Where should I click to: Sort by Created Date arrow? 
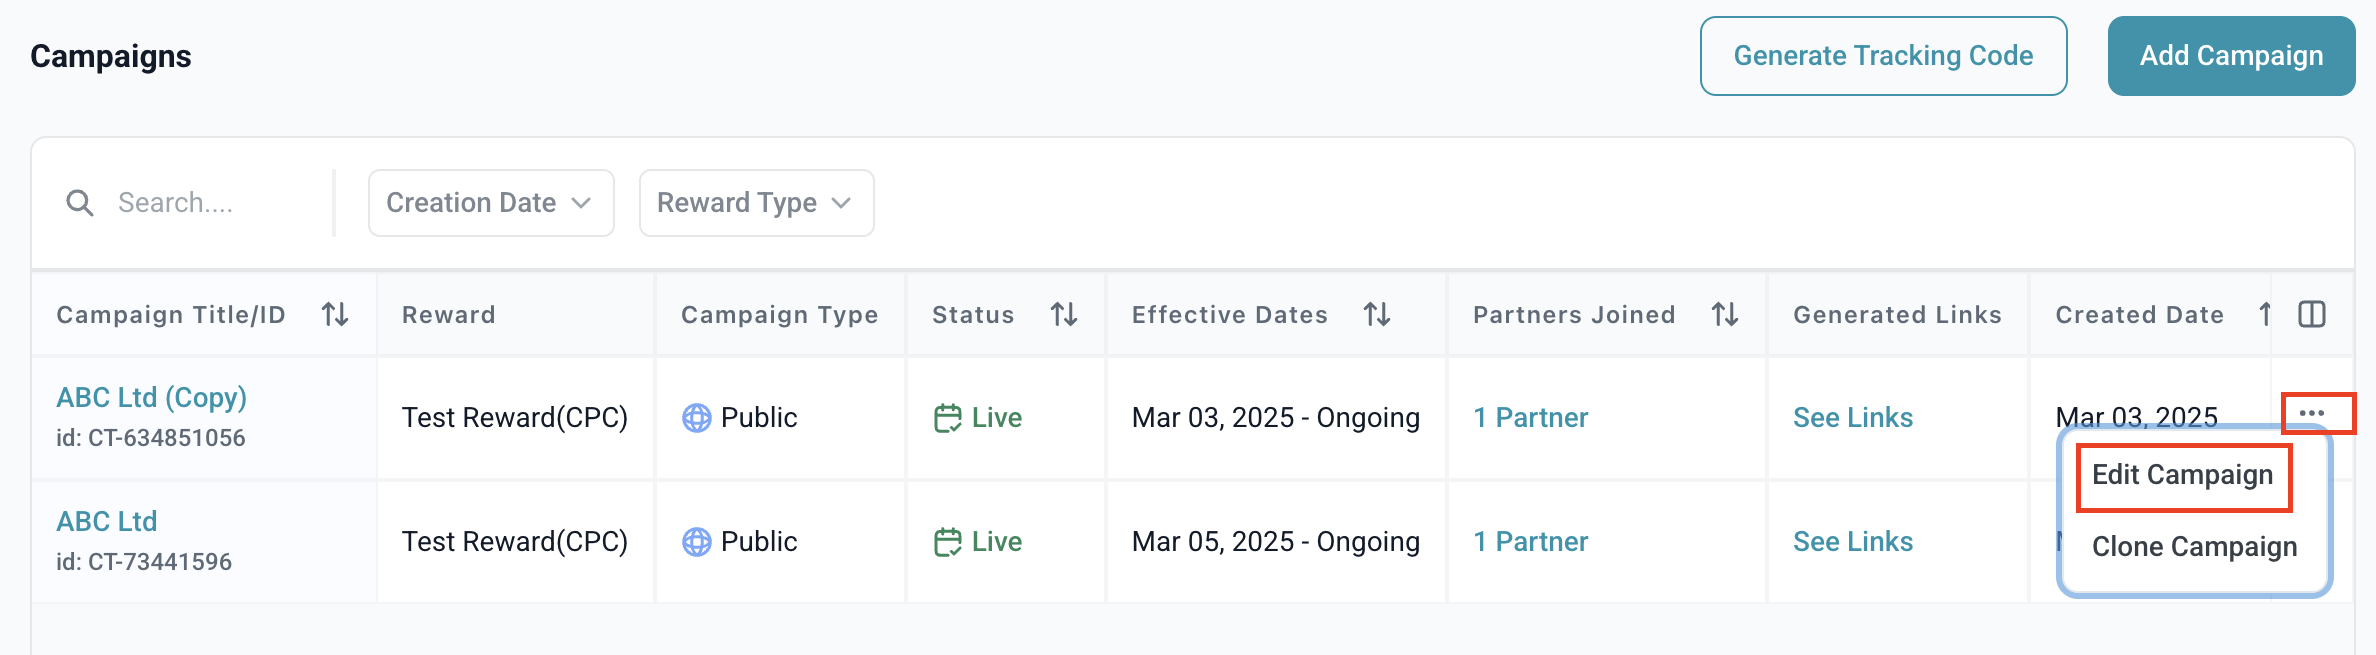[2265, 315]
